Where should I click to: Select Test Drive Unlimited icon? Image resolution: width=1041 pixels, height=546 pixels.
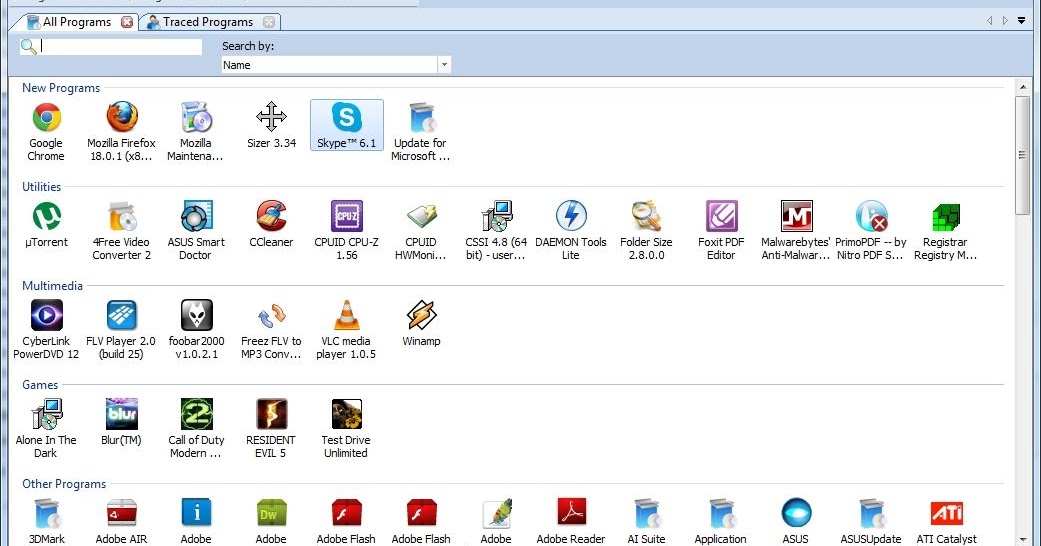347,414
